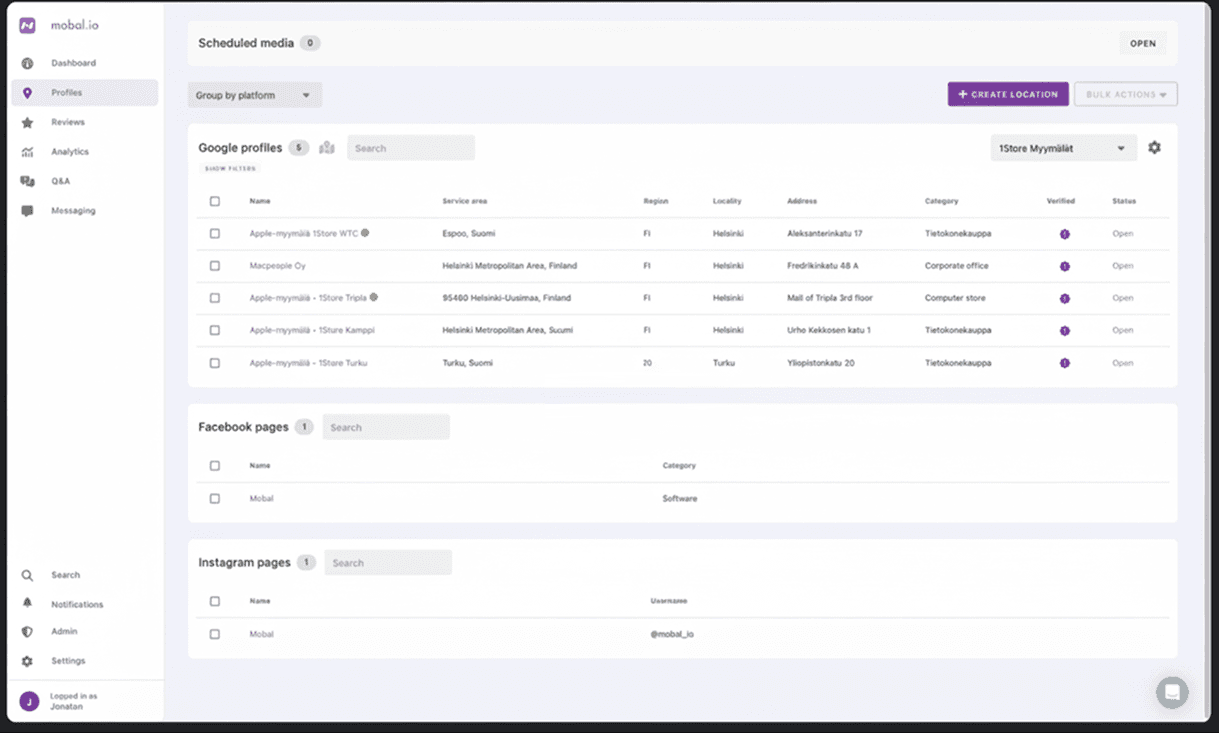Click the Software category cell
The width and height of the screenshot is (1219, 733).
pos(680,498)
